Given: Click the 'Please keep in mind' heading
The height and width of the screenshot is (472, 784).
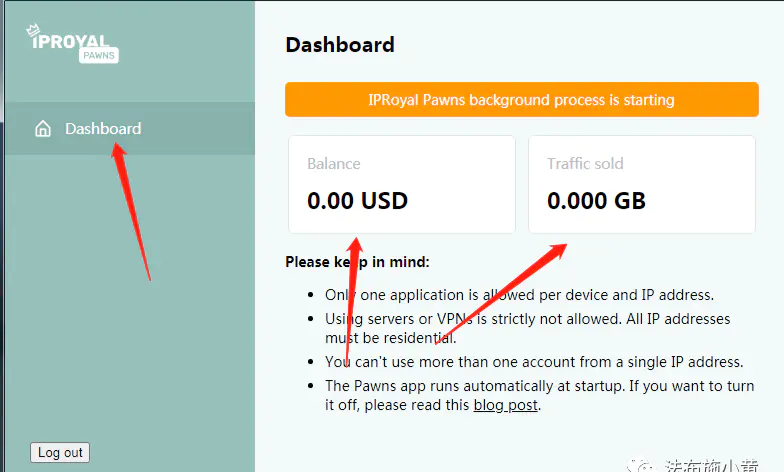Looking at the screenshot, I should (357, 262).
